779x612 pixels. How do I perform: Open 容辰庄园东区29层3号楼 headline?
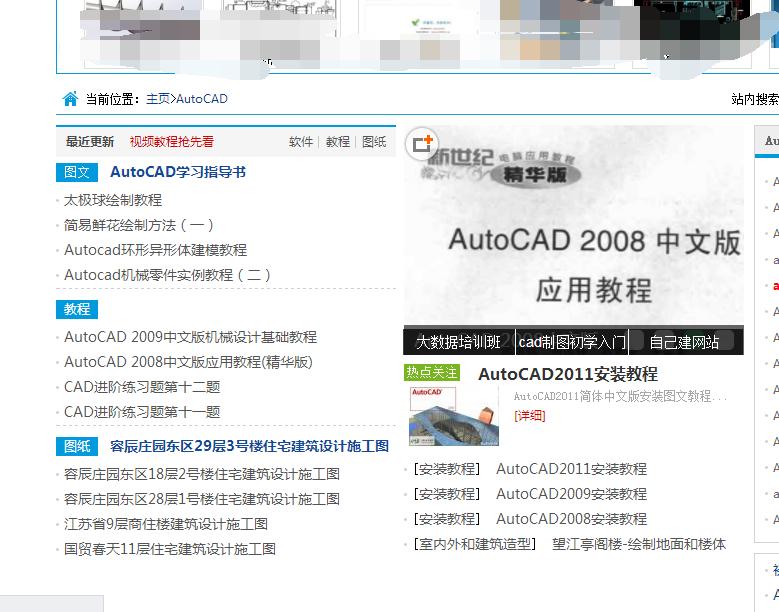point(249,446)
